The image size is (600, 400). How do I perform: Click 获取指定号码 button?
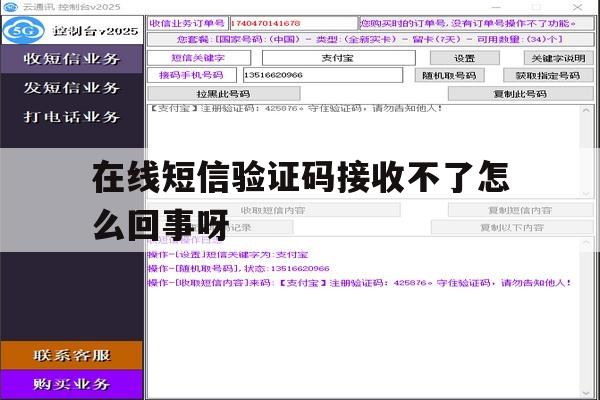pos(548,75)
